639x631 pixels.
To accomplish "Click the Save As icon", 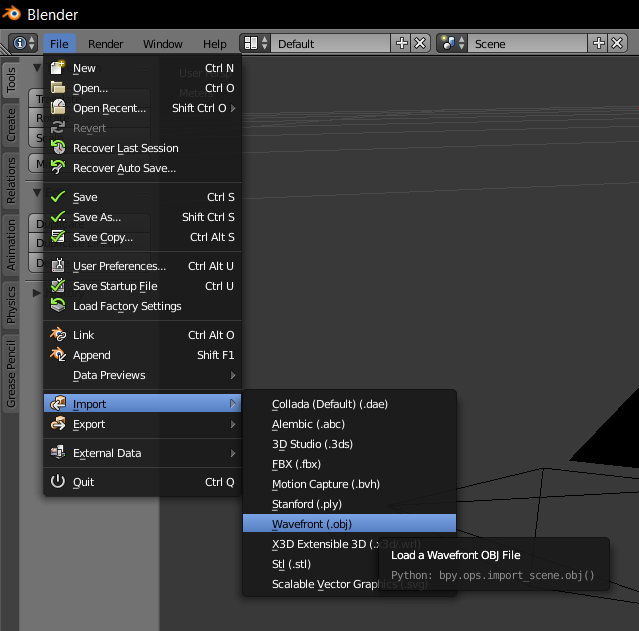I will click(57, 217).
